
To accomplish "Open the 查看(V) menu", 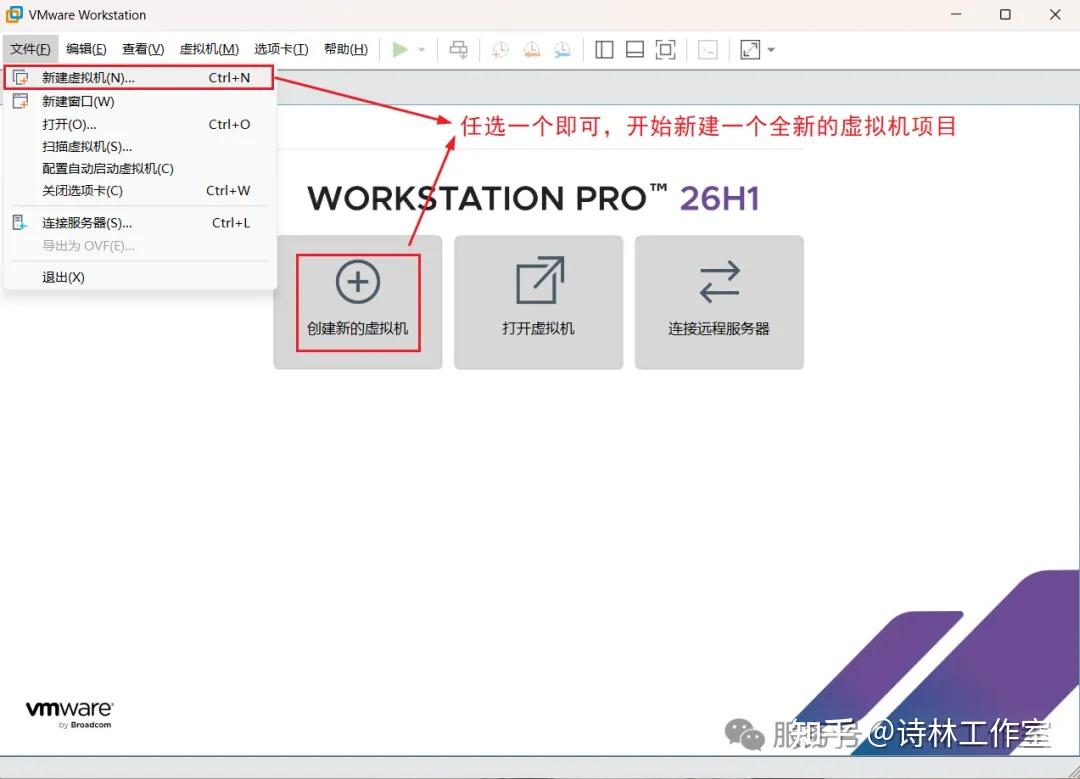I will point(143,49).
